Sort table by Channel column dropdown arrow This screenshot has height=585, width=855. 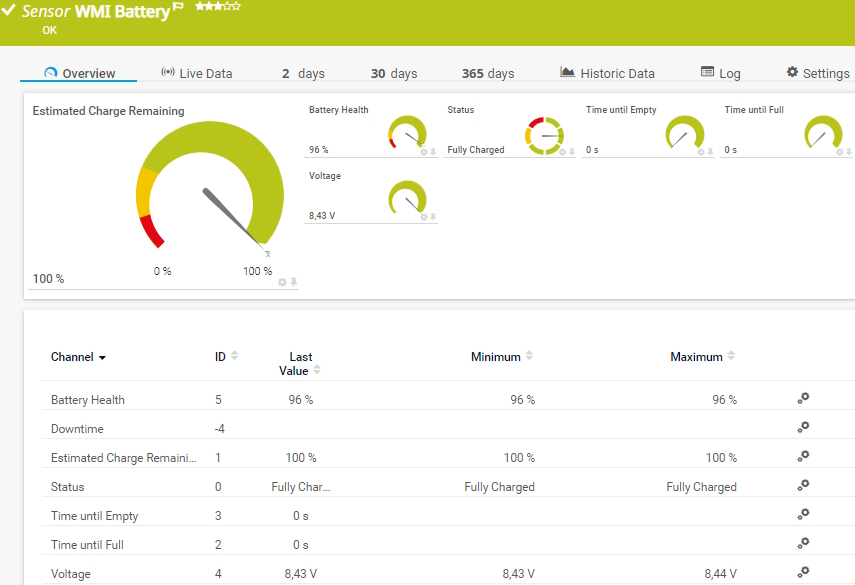(x=102, y=358)
